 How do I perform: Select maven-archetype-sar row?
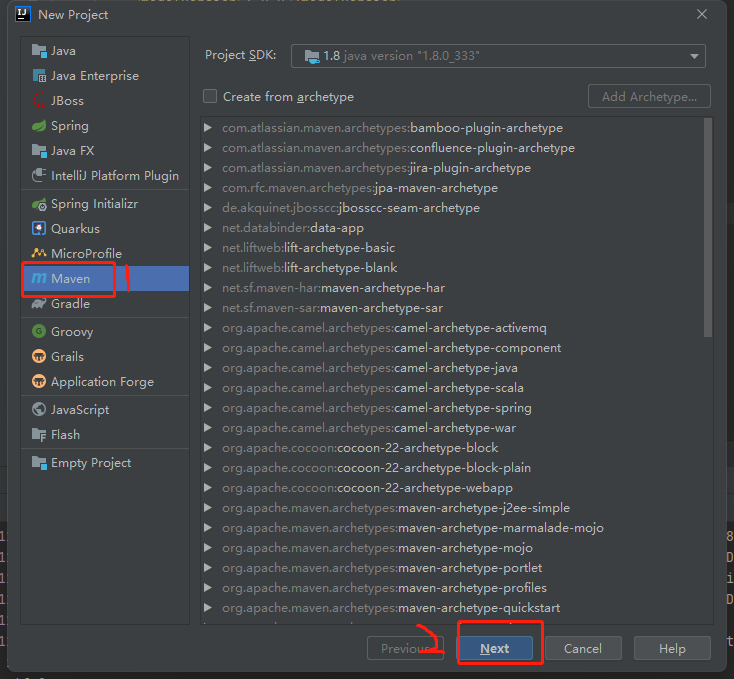452,308
